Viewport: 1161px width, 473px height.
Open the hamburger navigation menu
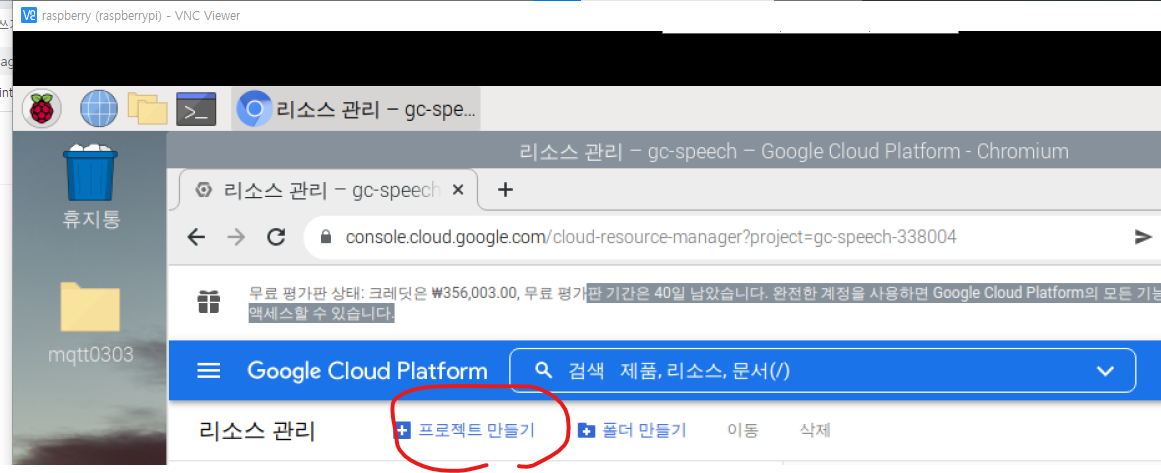209,371
